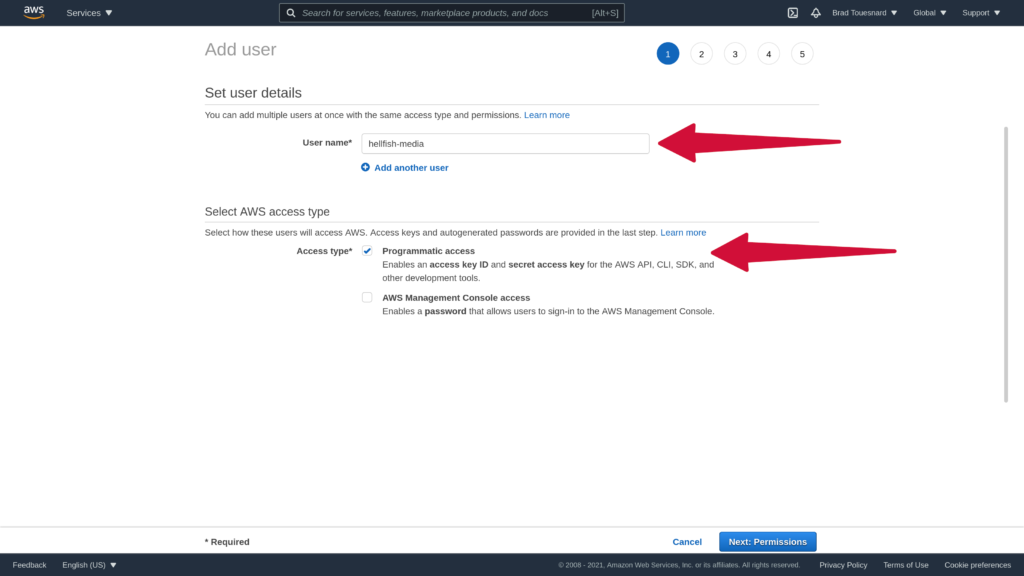Click inside the User name input field
Image resolution: width=1024 pixels, height=576 pixels.
click(x=505, y=143)
